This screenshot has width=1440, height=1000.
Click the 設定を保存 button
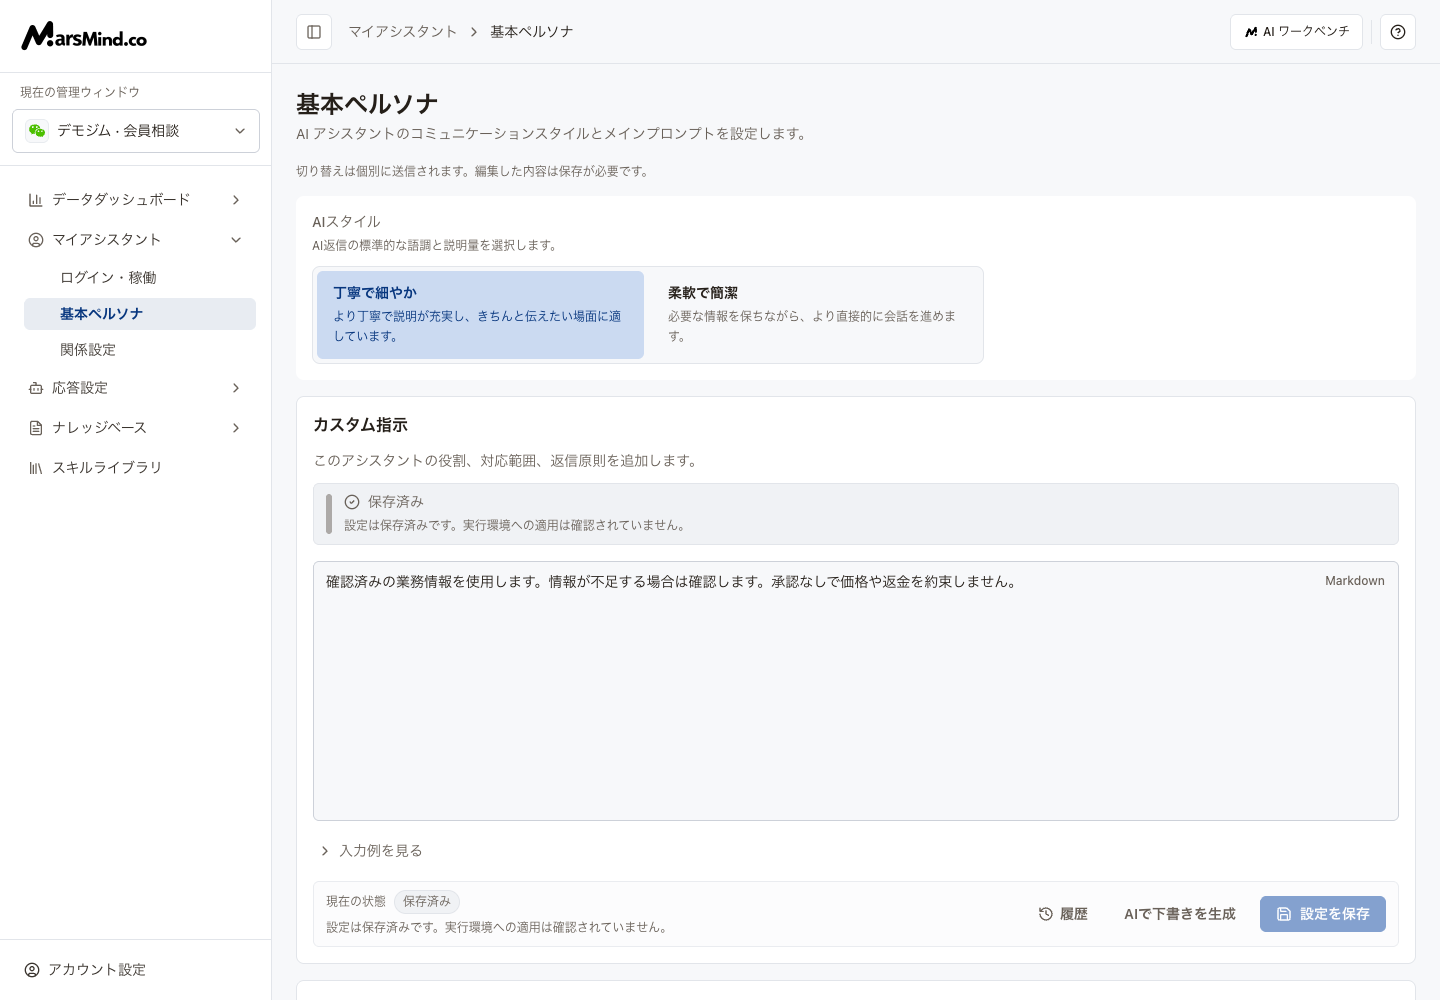pyautogui.click(x=1323, y=914)
